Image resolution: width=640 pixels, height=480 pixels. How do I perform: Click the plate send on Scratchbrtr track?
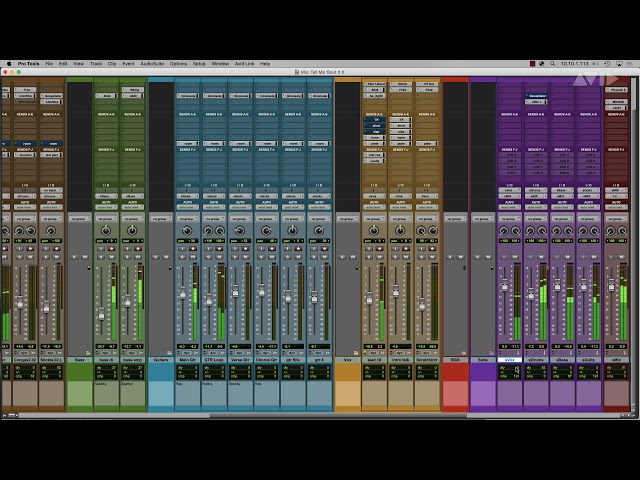[x=427, y=143]
